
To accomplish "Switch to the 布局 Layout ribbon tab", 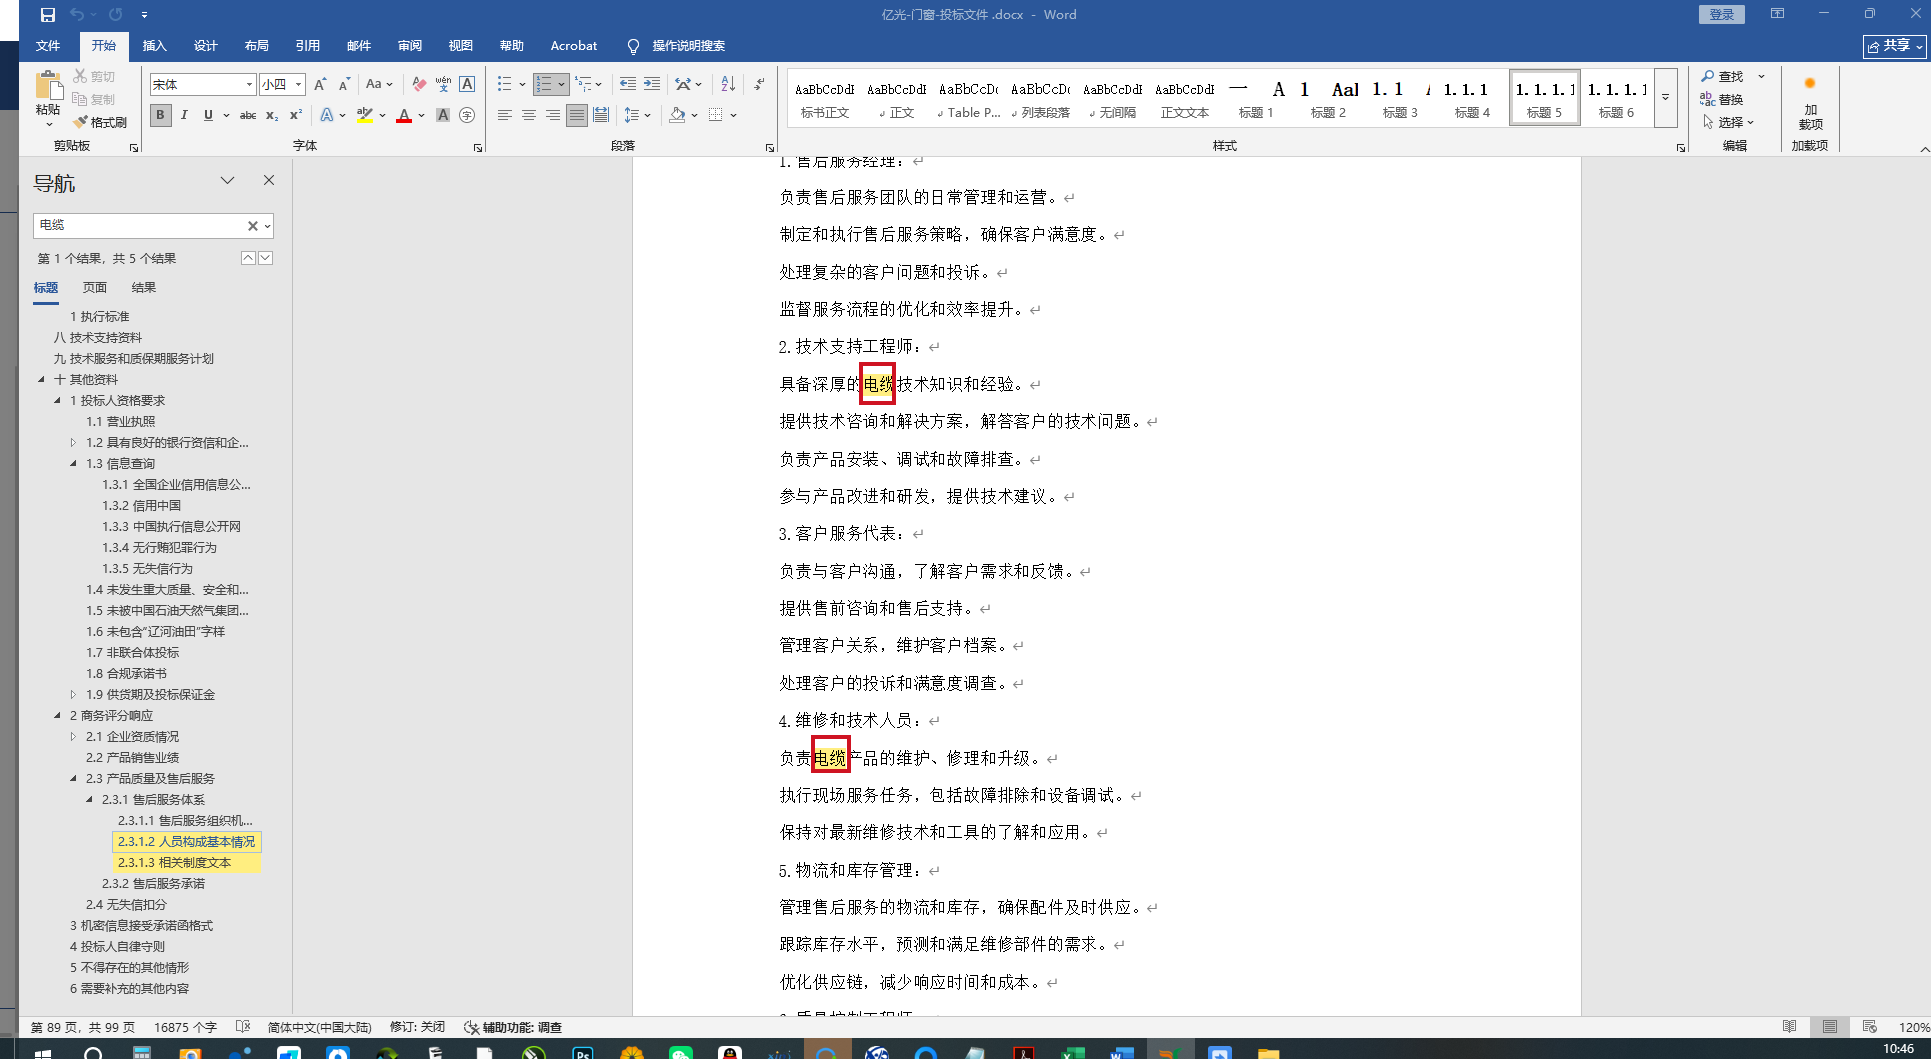I will pyautogui.click(x=256, y=46).
